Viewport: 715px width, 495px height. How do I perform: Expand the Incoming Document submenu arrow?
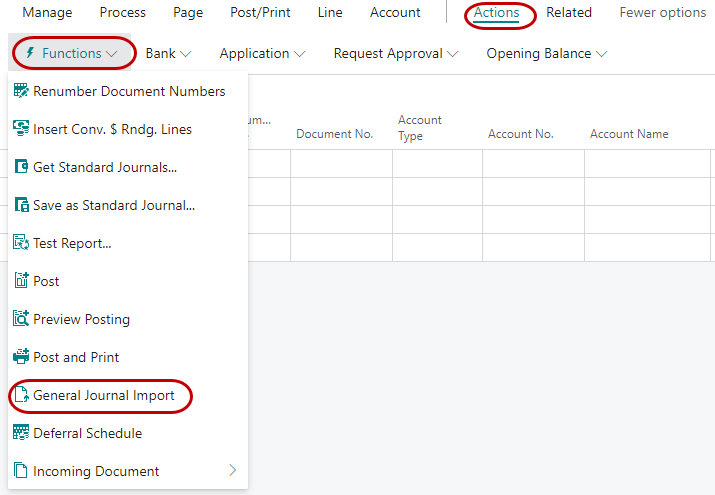232,471
